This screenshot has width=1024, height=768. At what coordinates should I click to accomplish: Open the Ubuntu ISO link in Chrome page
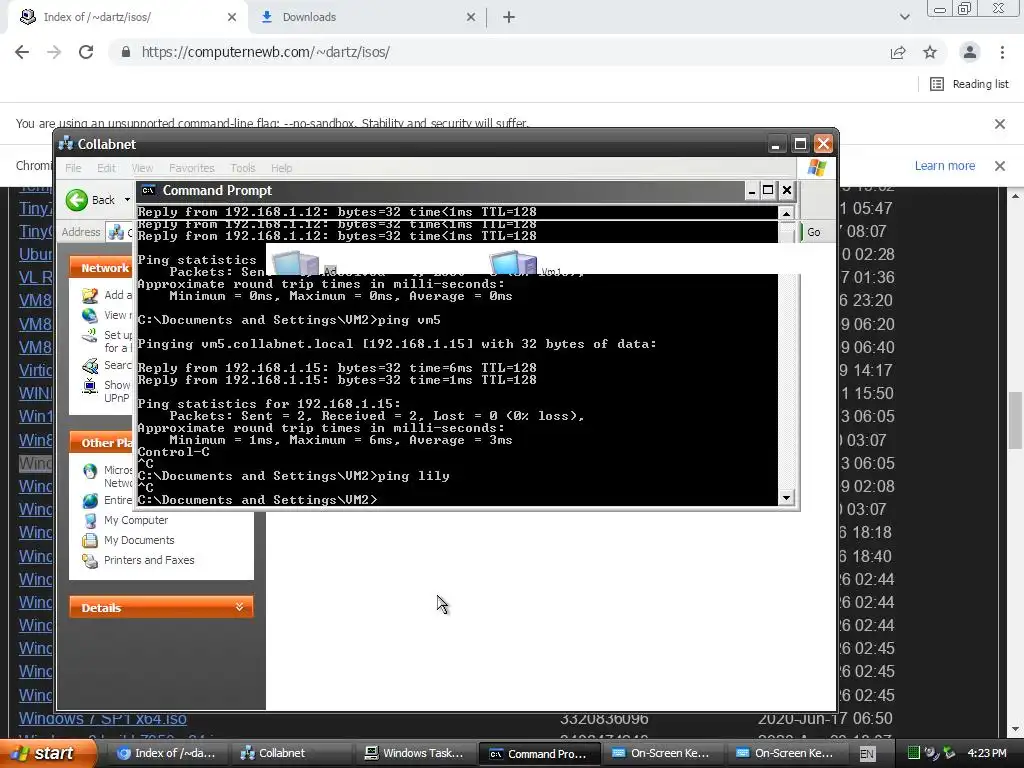36,254
